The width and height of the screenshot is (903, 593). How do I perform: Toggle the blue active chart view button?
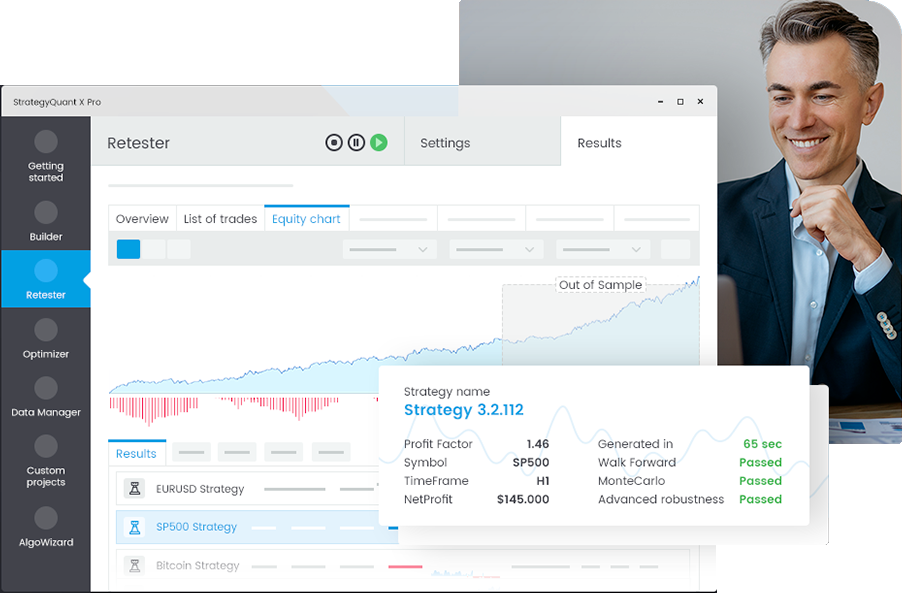tap(128, 249)
